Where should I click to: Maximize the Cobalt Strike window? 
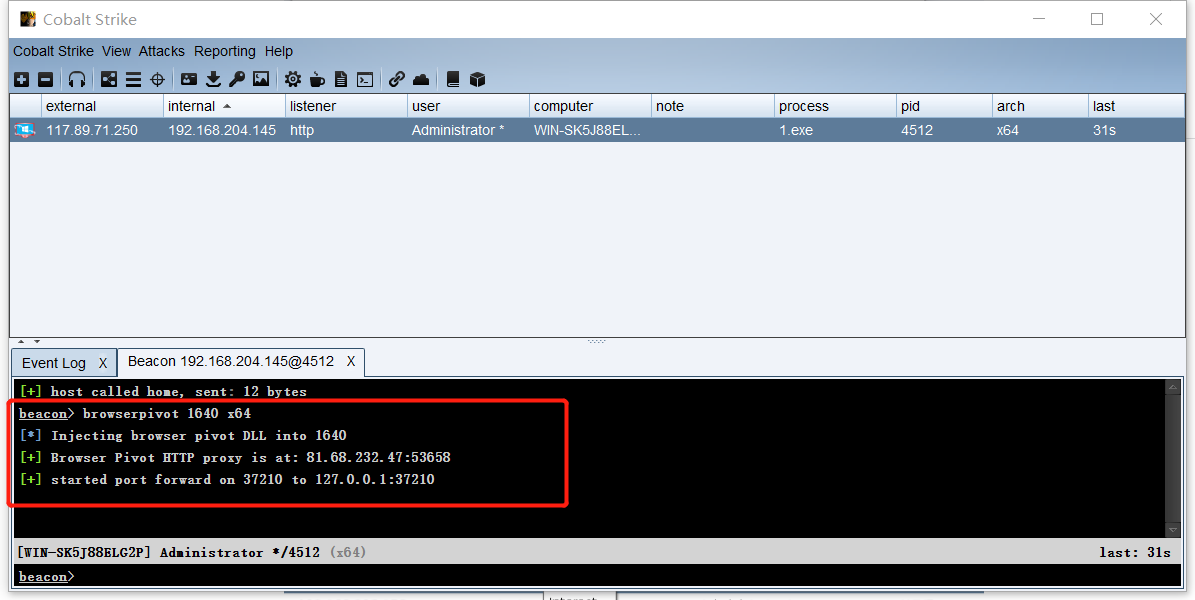1097,19
